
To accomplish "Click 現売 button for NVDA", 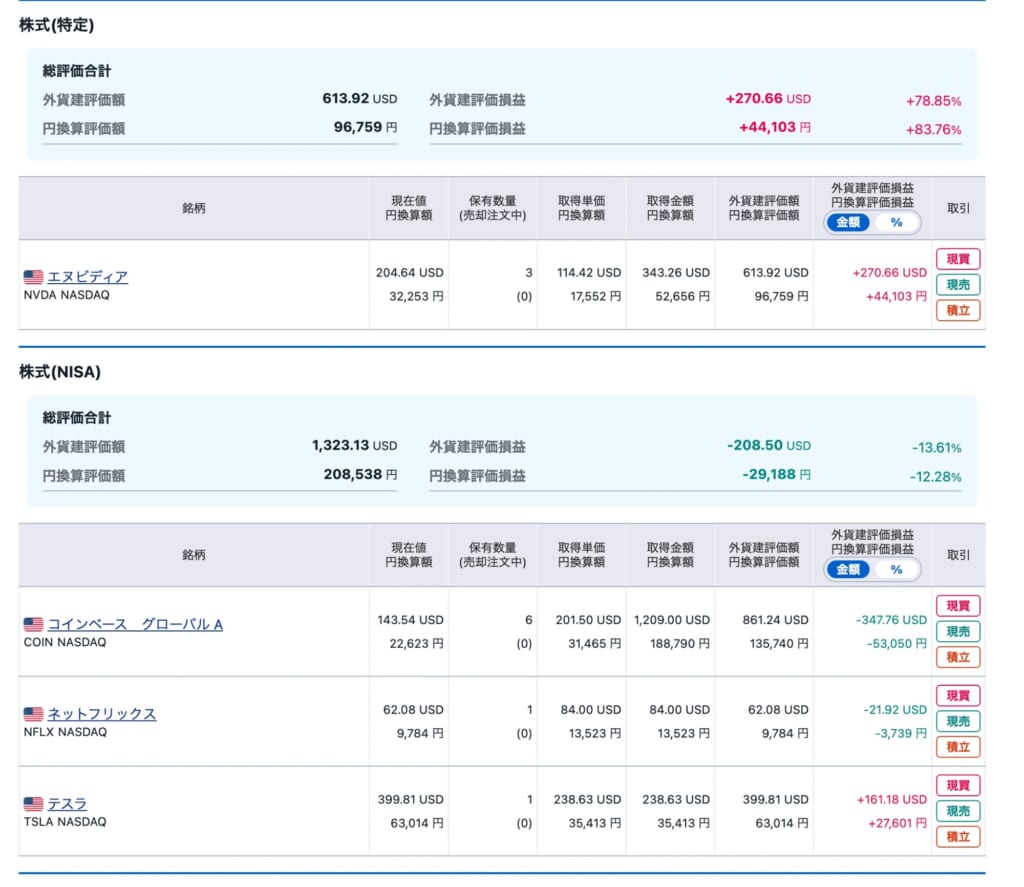I will pos(958,285).
